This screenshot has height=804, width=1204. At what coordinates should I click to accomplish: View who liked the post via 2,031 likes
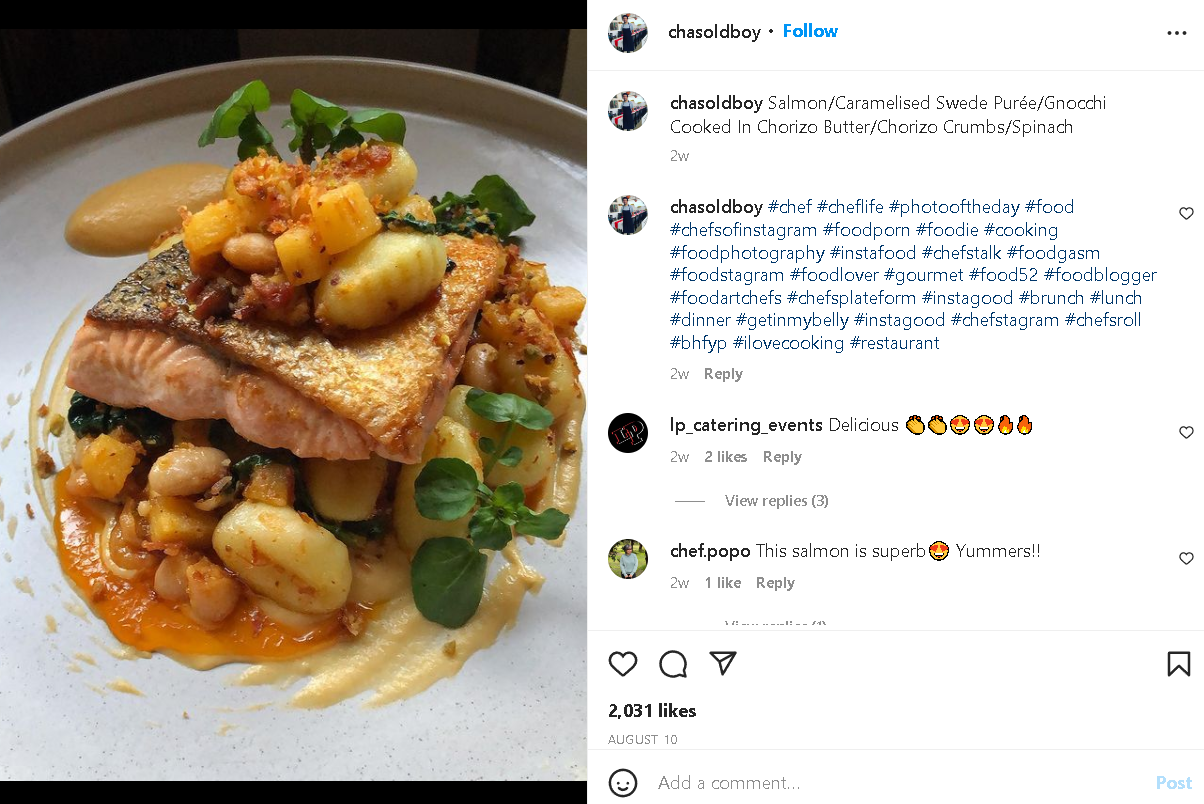pos(651,710)
